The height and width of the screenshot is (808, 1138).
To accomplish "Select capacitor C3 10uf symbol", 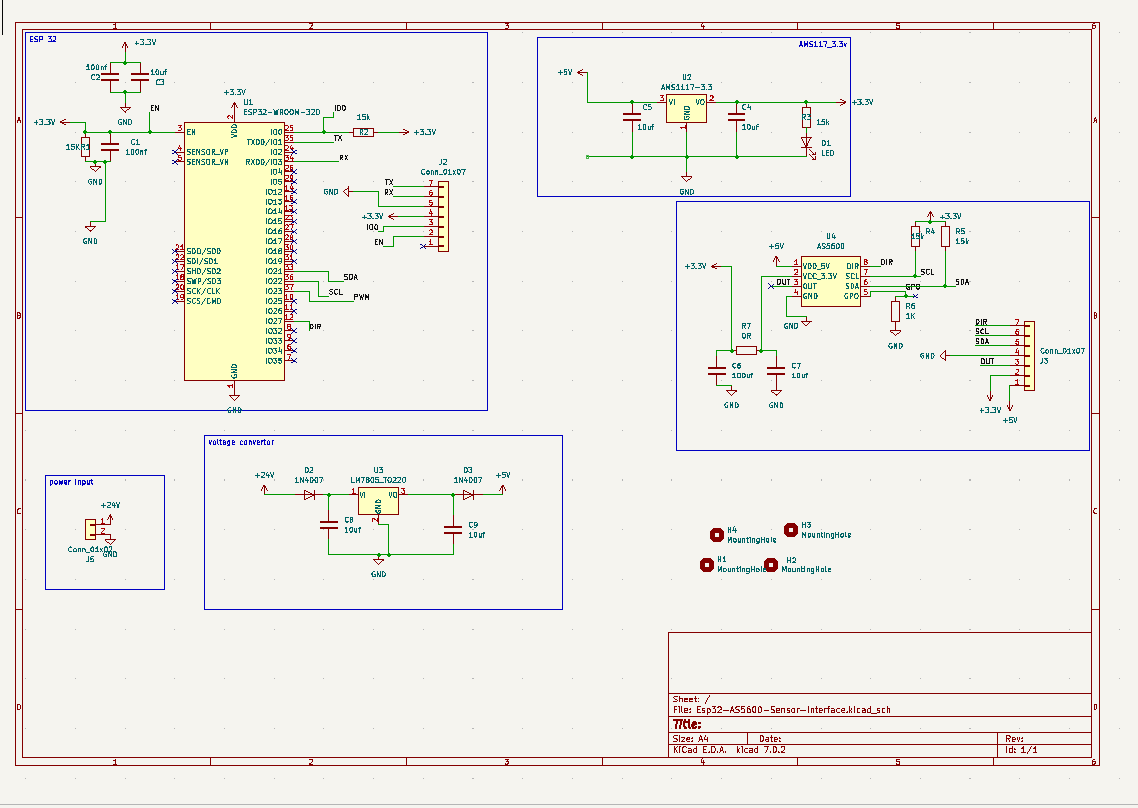I will click(139, 76).
